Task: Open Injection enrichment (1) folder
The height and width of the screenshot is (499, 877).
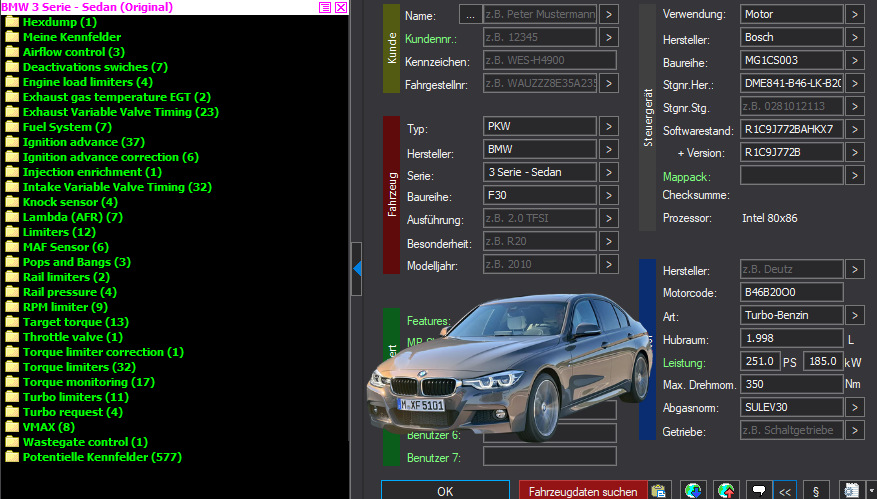Action: coord(83,172)
